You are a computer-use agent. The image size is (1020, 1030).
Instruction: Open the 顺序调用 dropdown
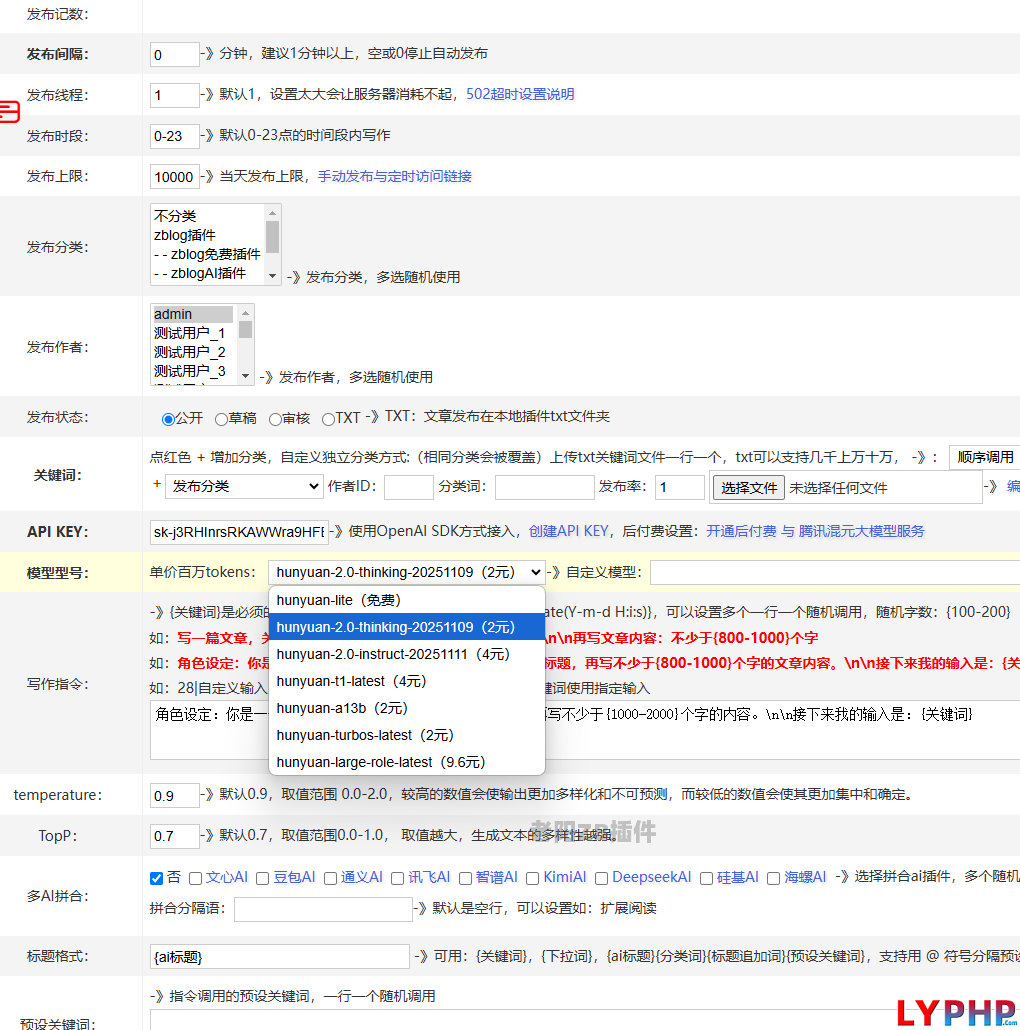point(984,457)
